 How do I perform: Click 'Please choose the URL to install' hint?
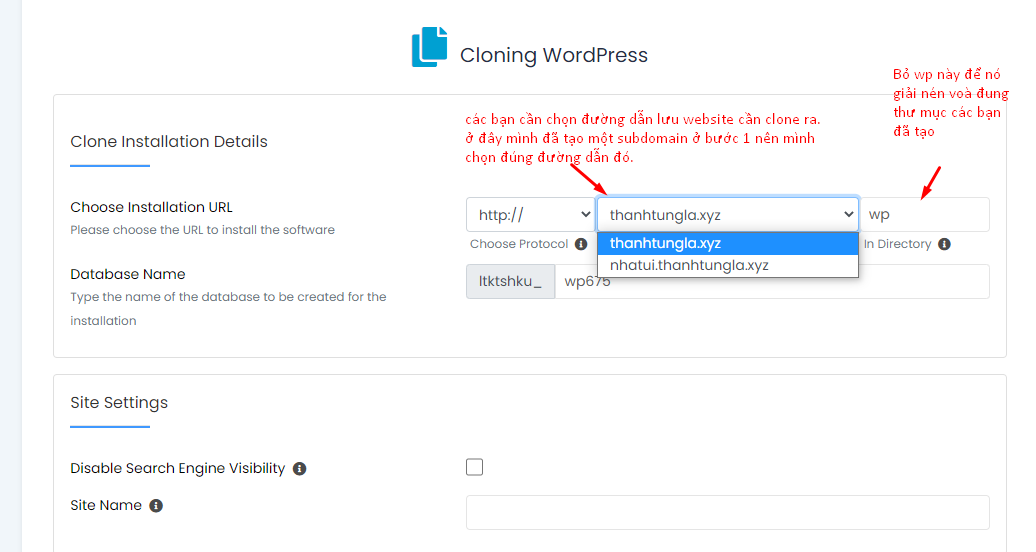click(202, 230)
